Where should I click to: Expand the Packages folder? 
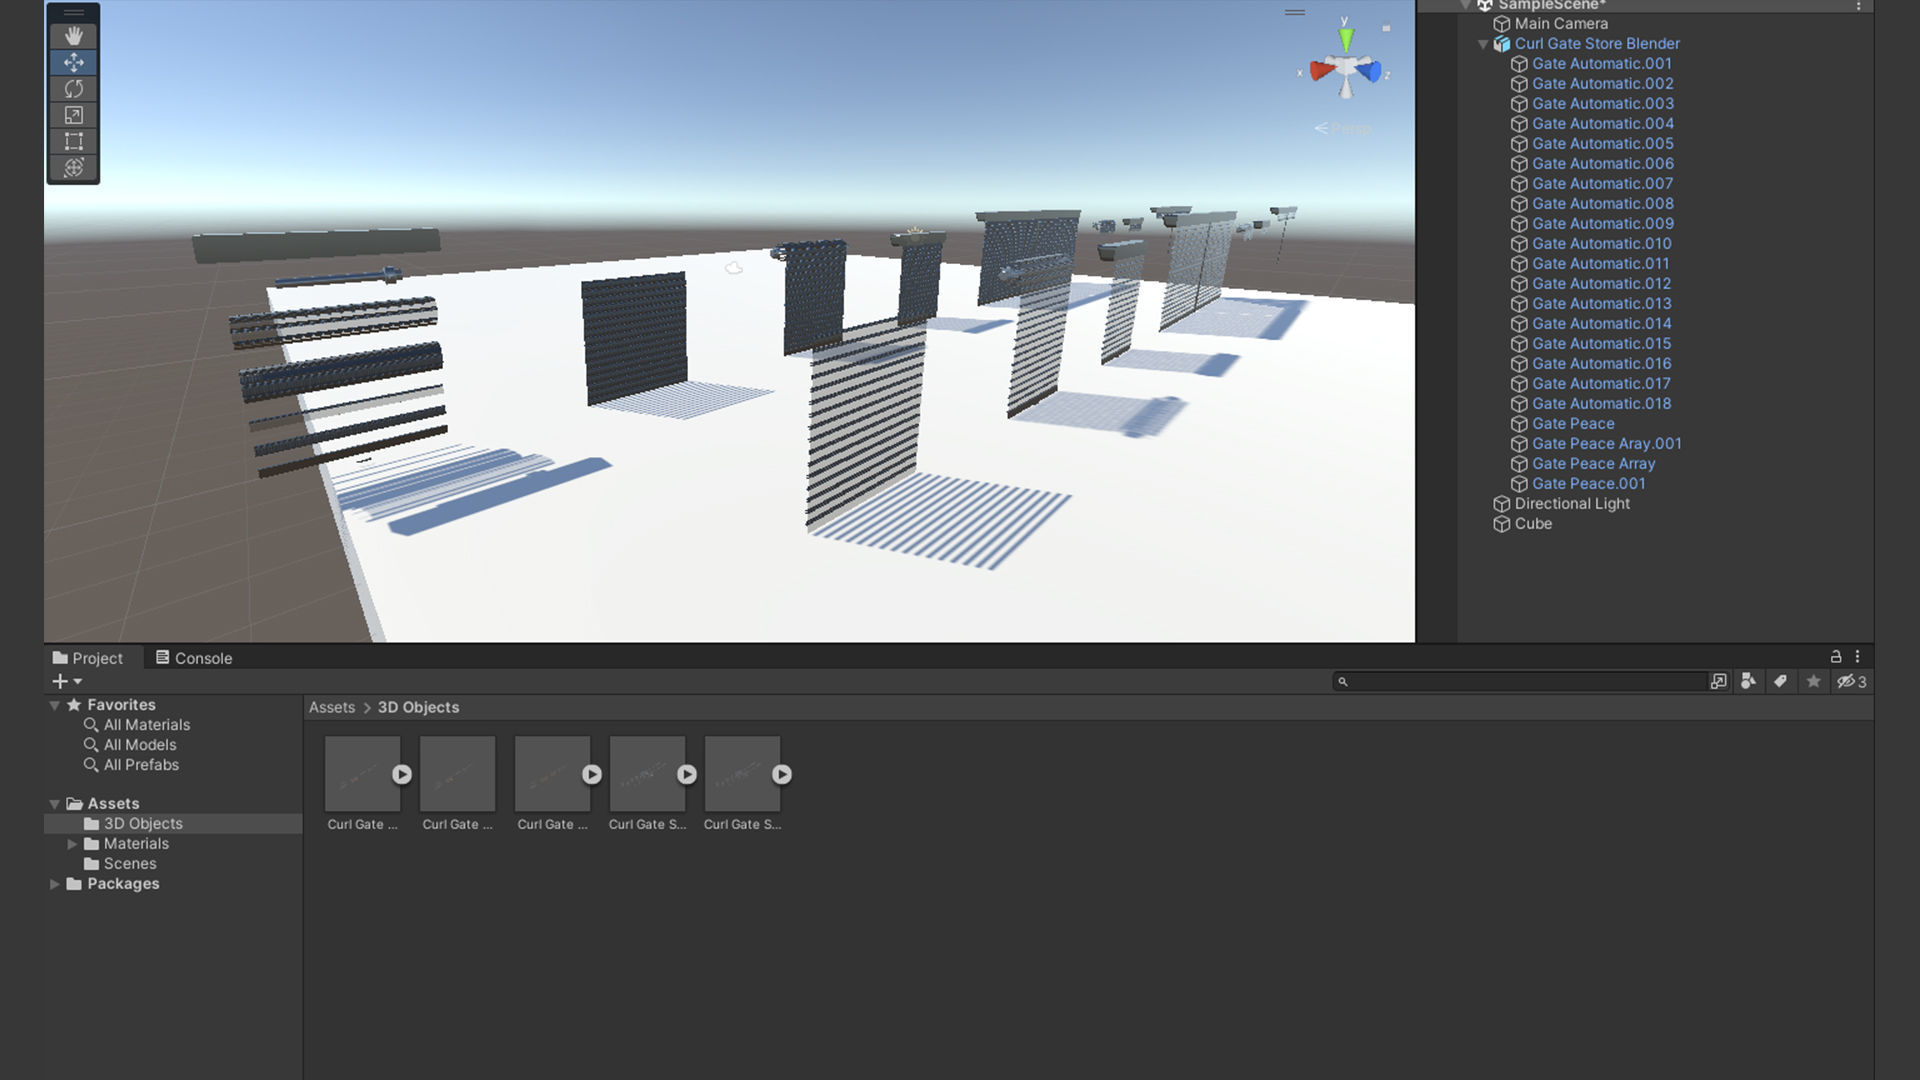[55, 884]
